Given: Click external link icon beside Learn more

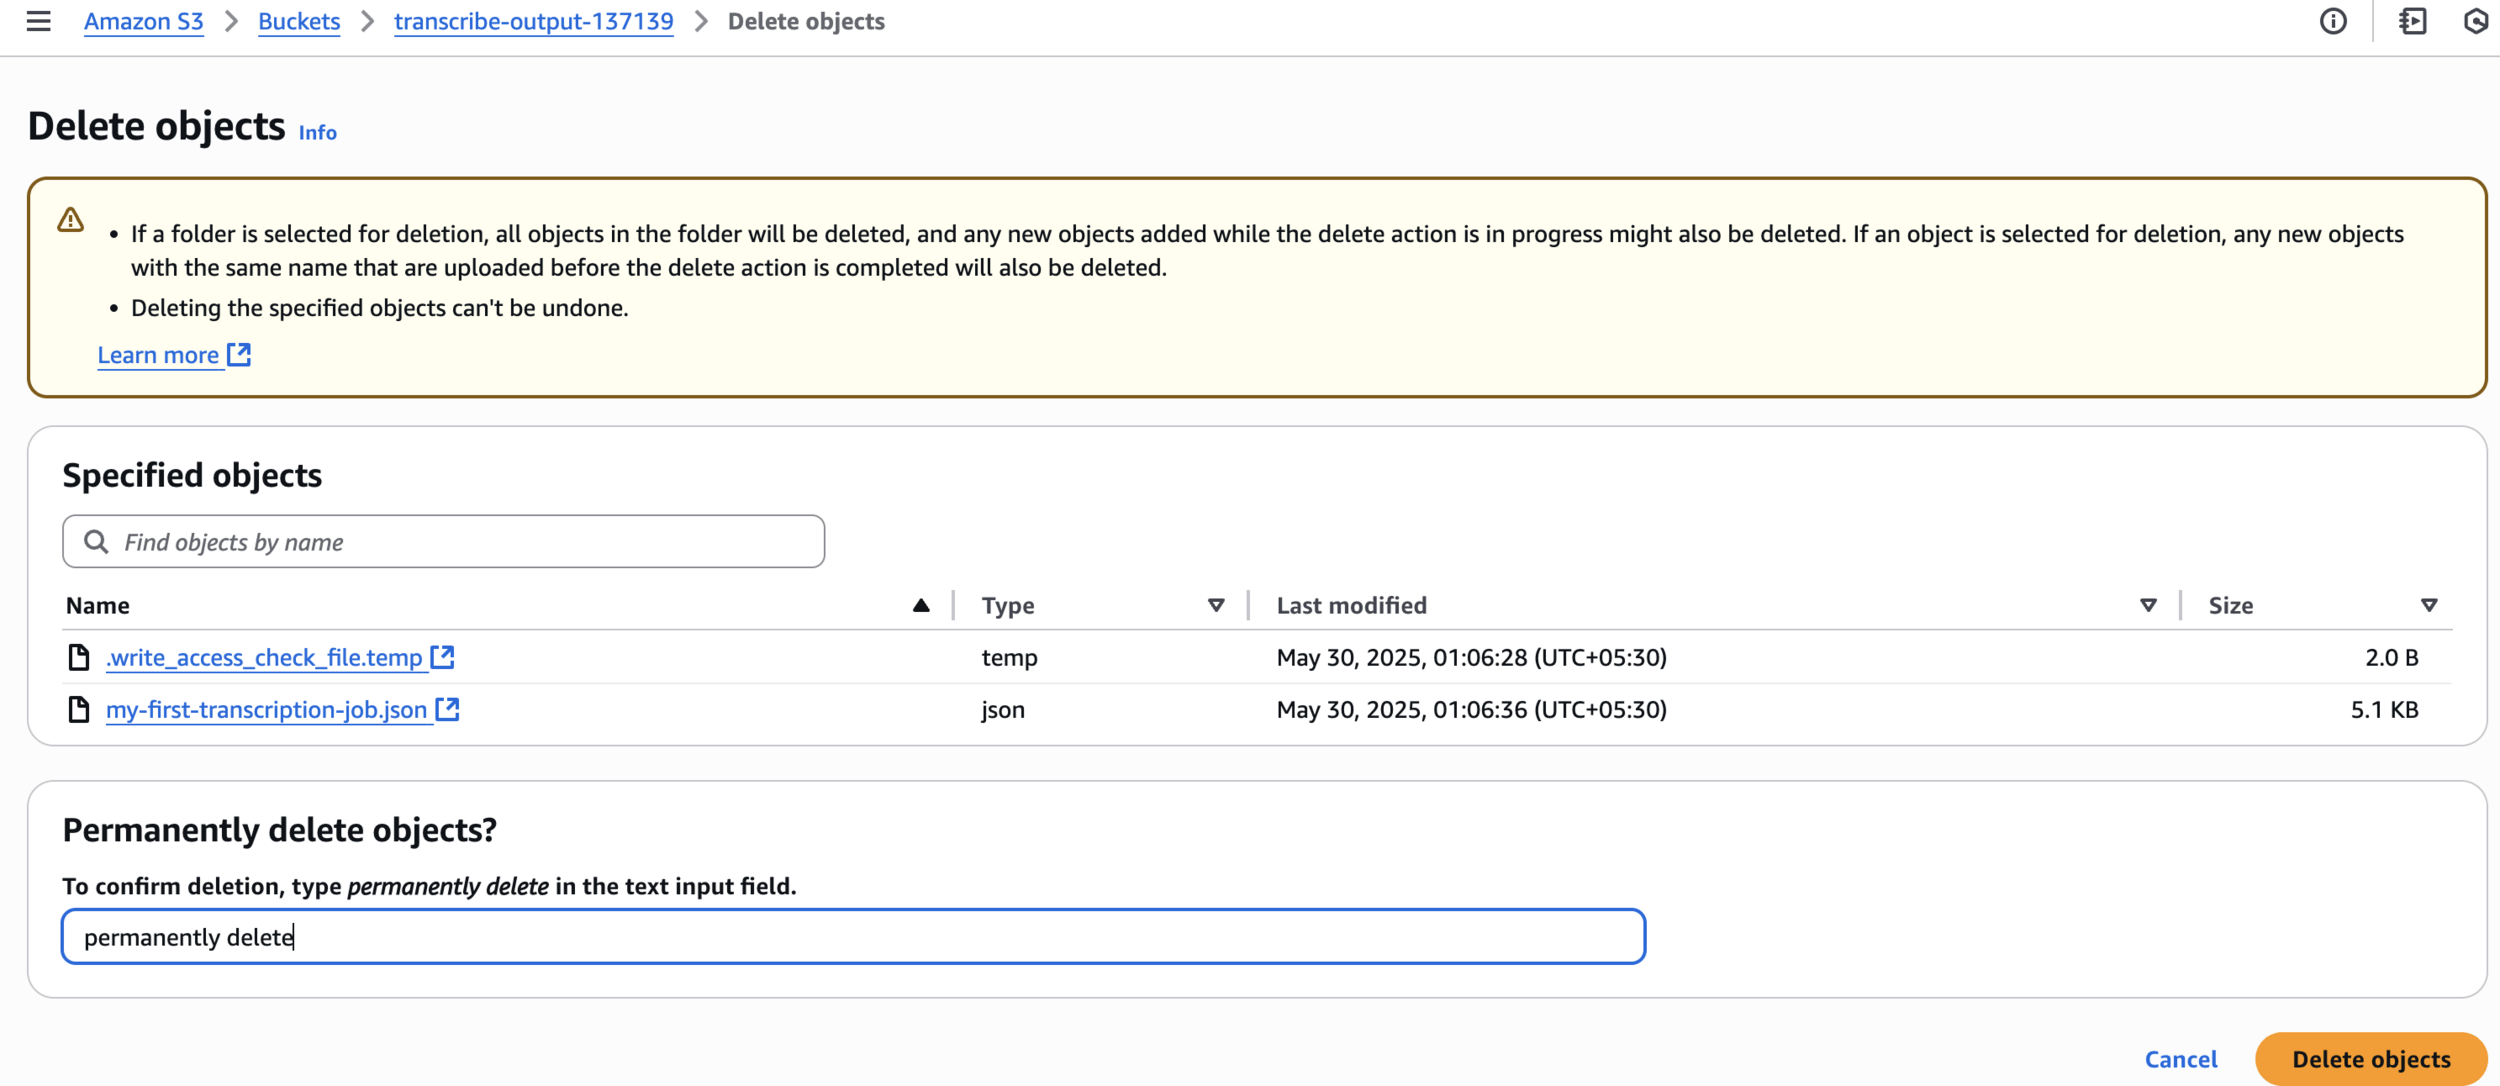Looking at the screenshot, I should (239, 355).
